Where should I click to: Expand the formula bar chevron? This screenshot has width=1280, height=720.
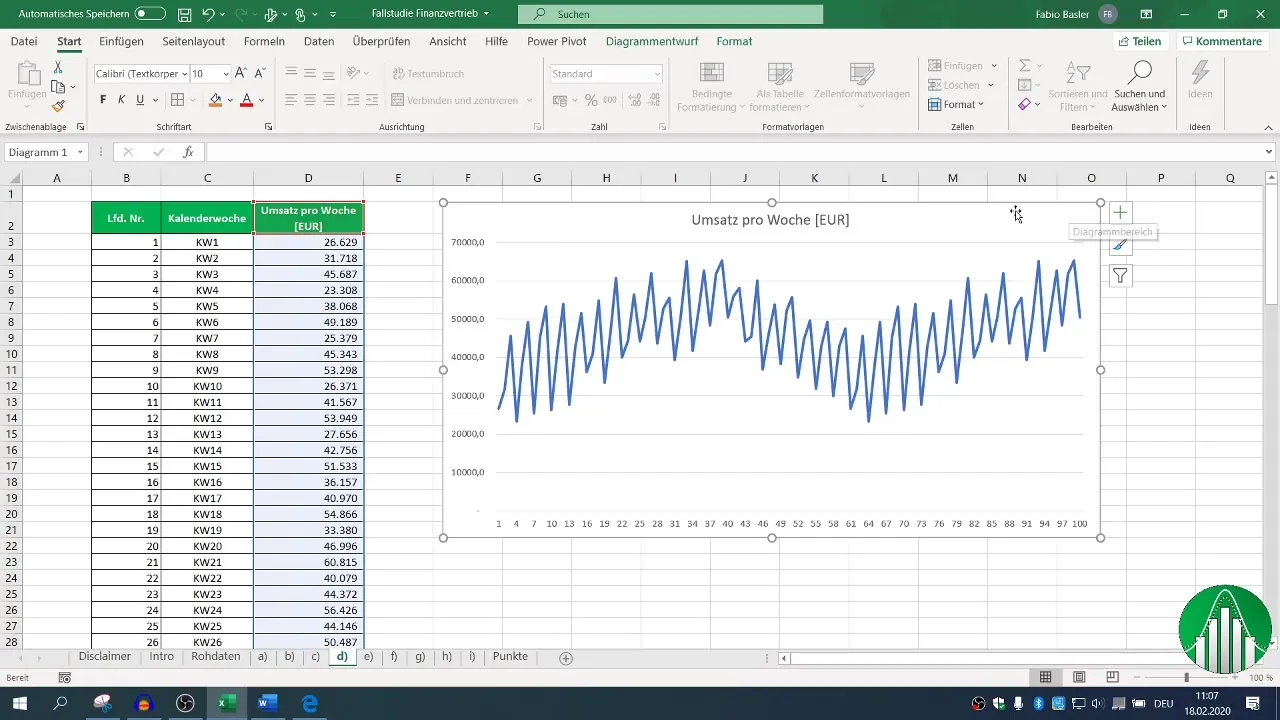[x=1269, y=152]
